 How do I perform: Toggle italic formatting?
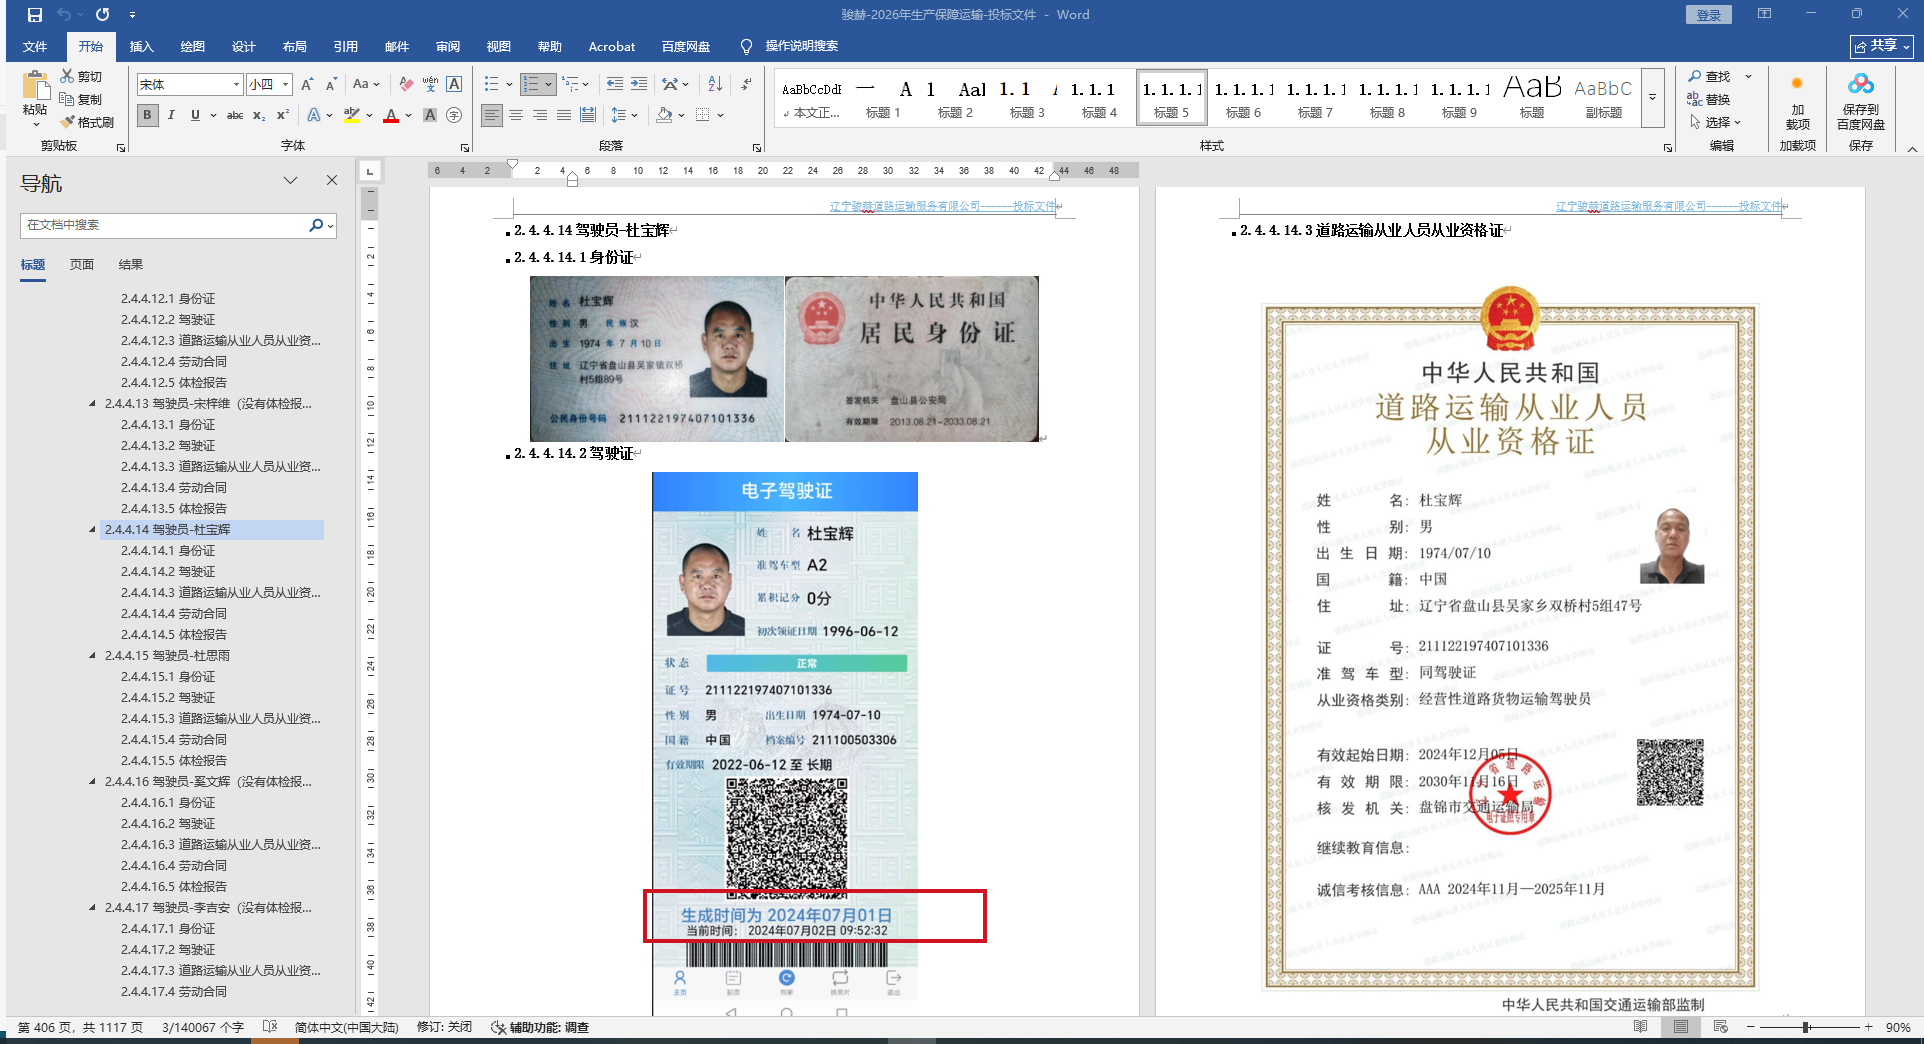[x=171, y=116]
